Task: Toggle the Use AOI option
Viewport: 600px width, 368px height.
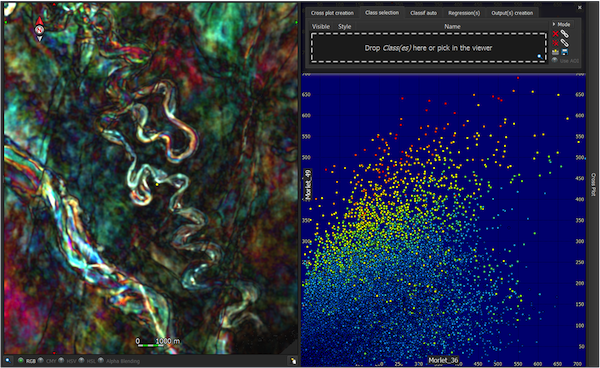Action: (x=554, y=60)
